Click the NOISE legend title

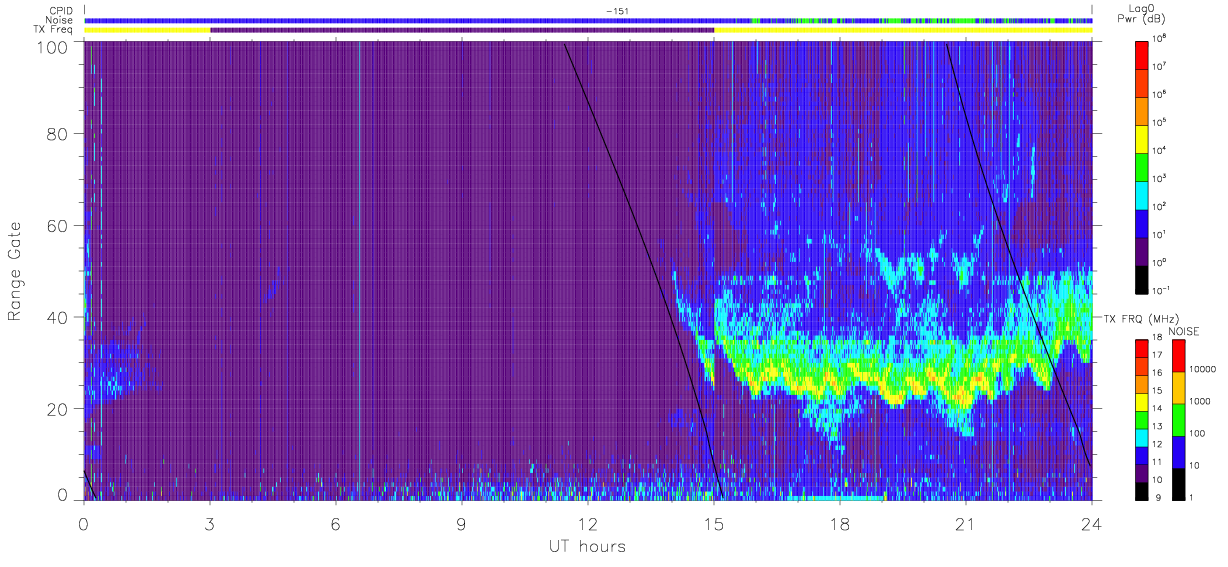(x=1184, y=330)
